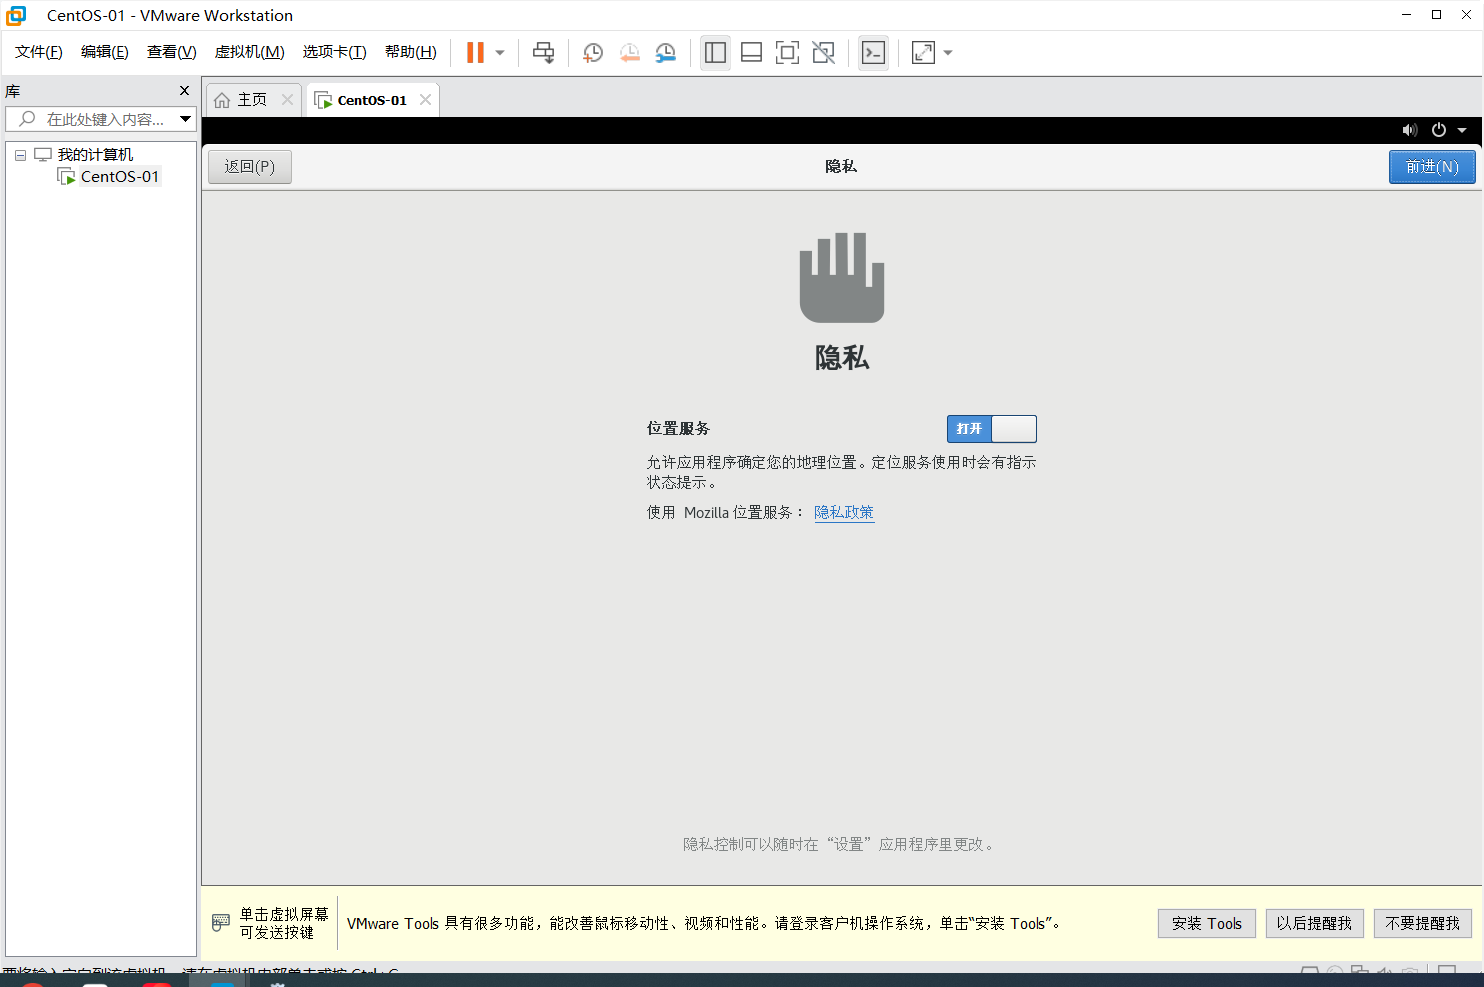Open the power options dropdown arrow

pos(1460,130)
